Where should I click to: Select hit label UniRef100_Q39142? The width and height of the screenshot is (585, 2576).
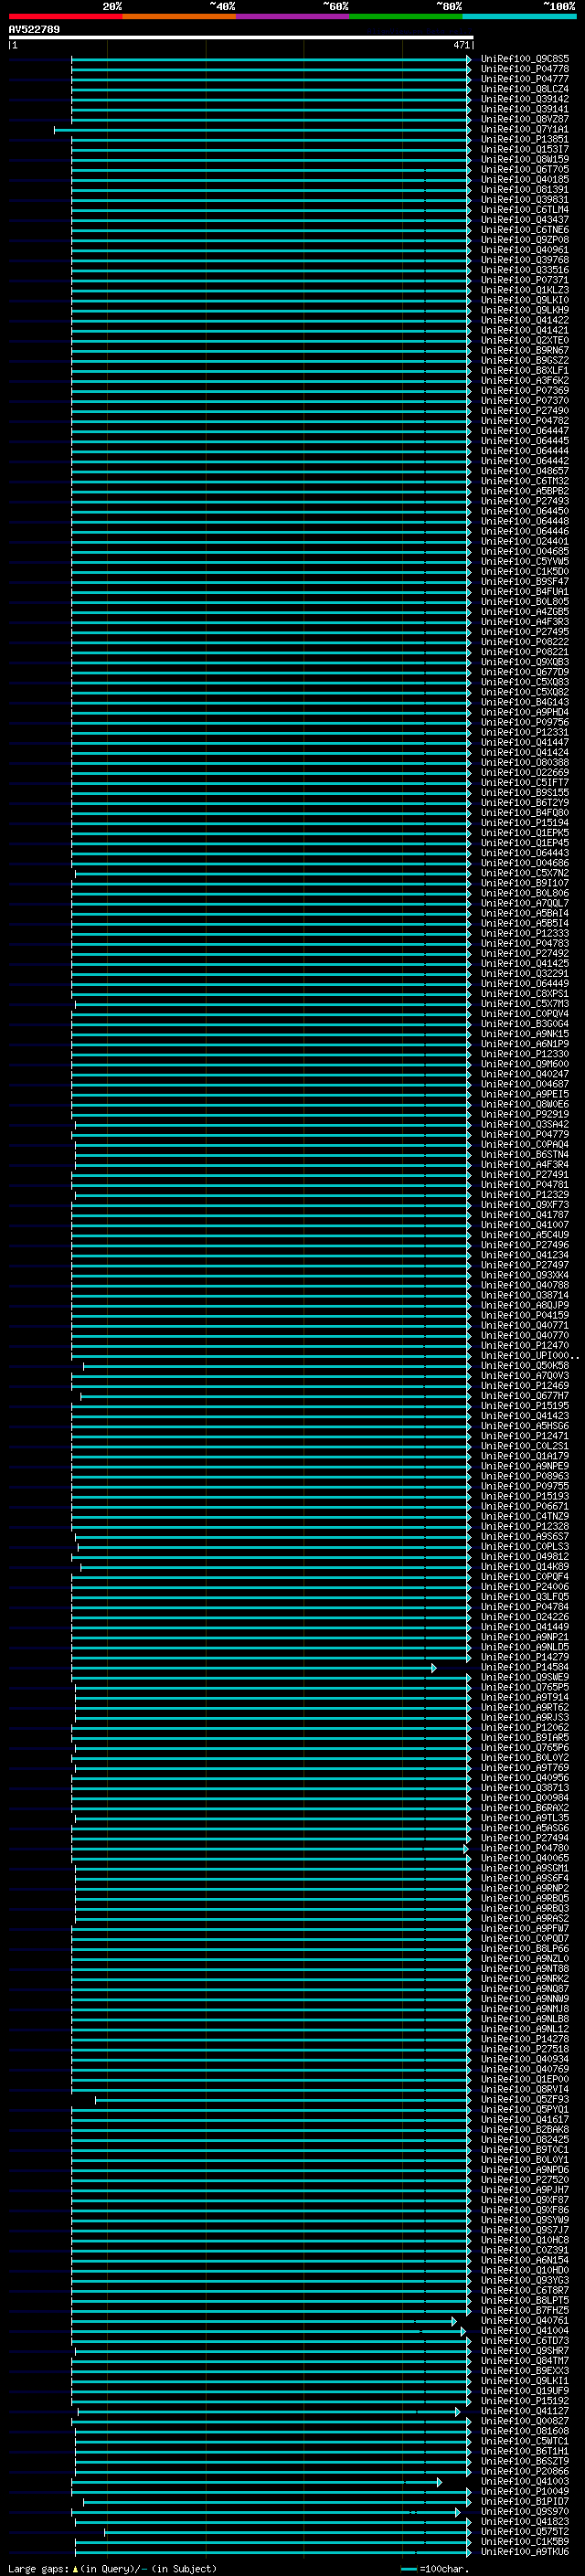(x=525, y=99)
